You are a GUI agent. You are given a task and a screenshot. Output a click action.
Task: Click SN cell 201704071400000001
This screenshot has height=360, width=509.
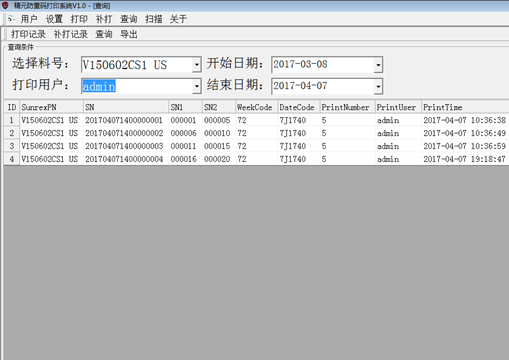(126, 120)
